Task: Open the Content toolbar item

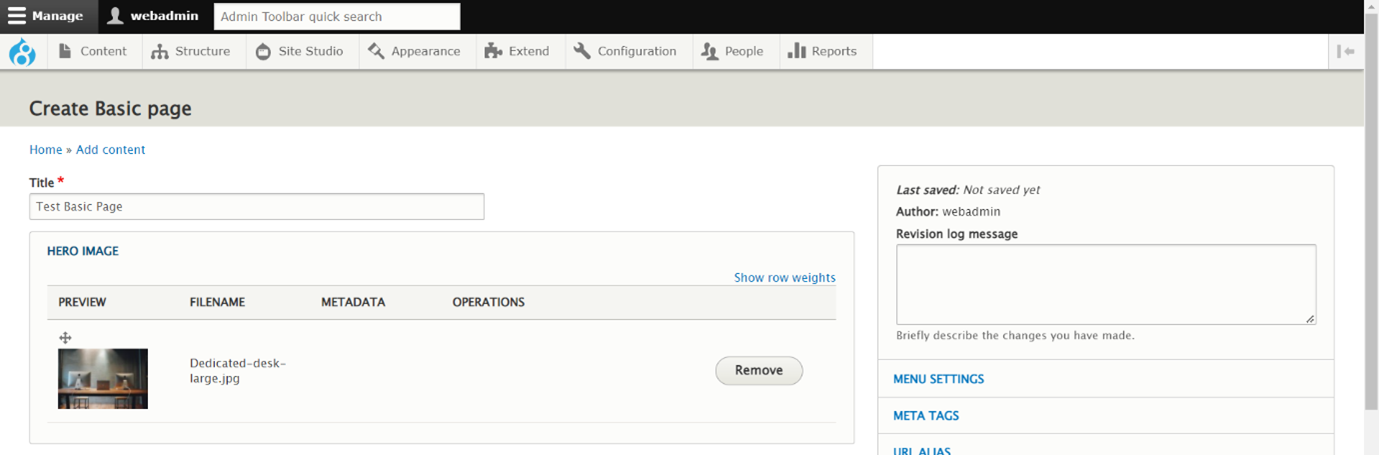Action: pyautogui.click(x=93, y=52)
